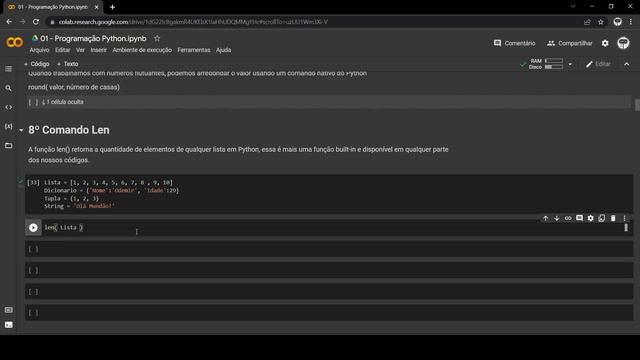Select the last empty code cell
Image resolution: width=640 pixels, height=360 pixels.
(x=329, y=313)
